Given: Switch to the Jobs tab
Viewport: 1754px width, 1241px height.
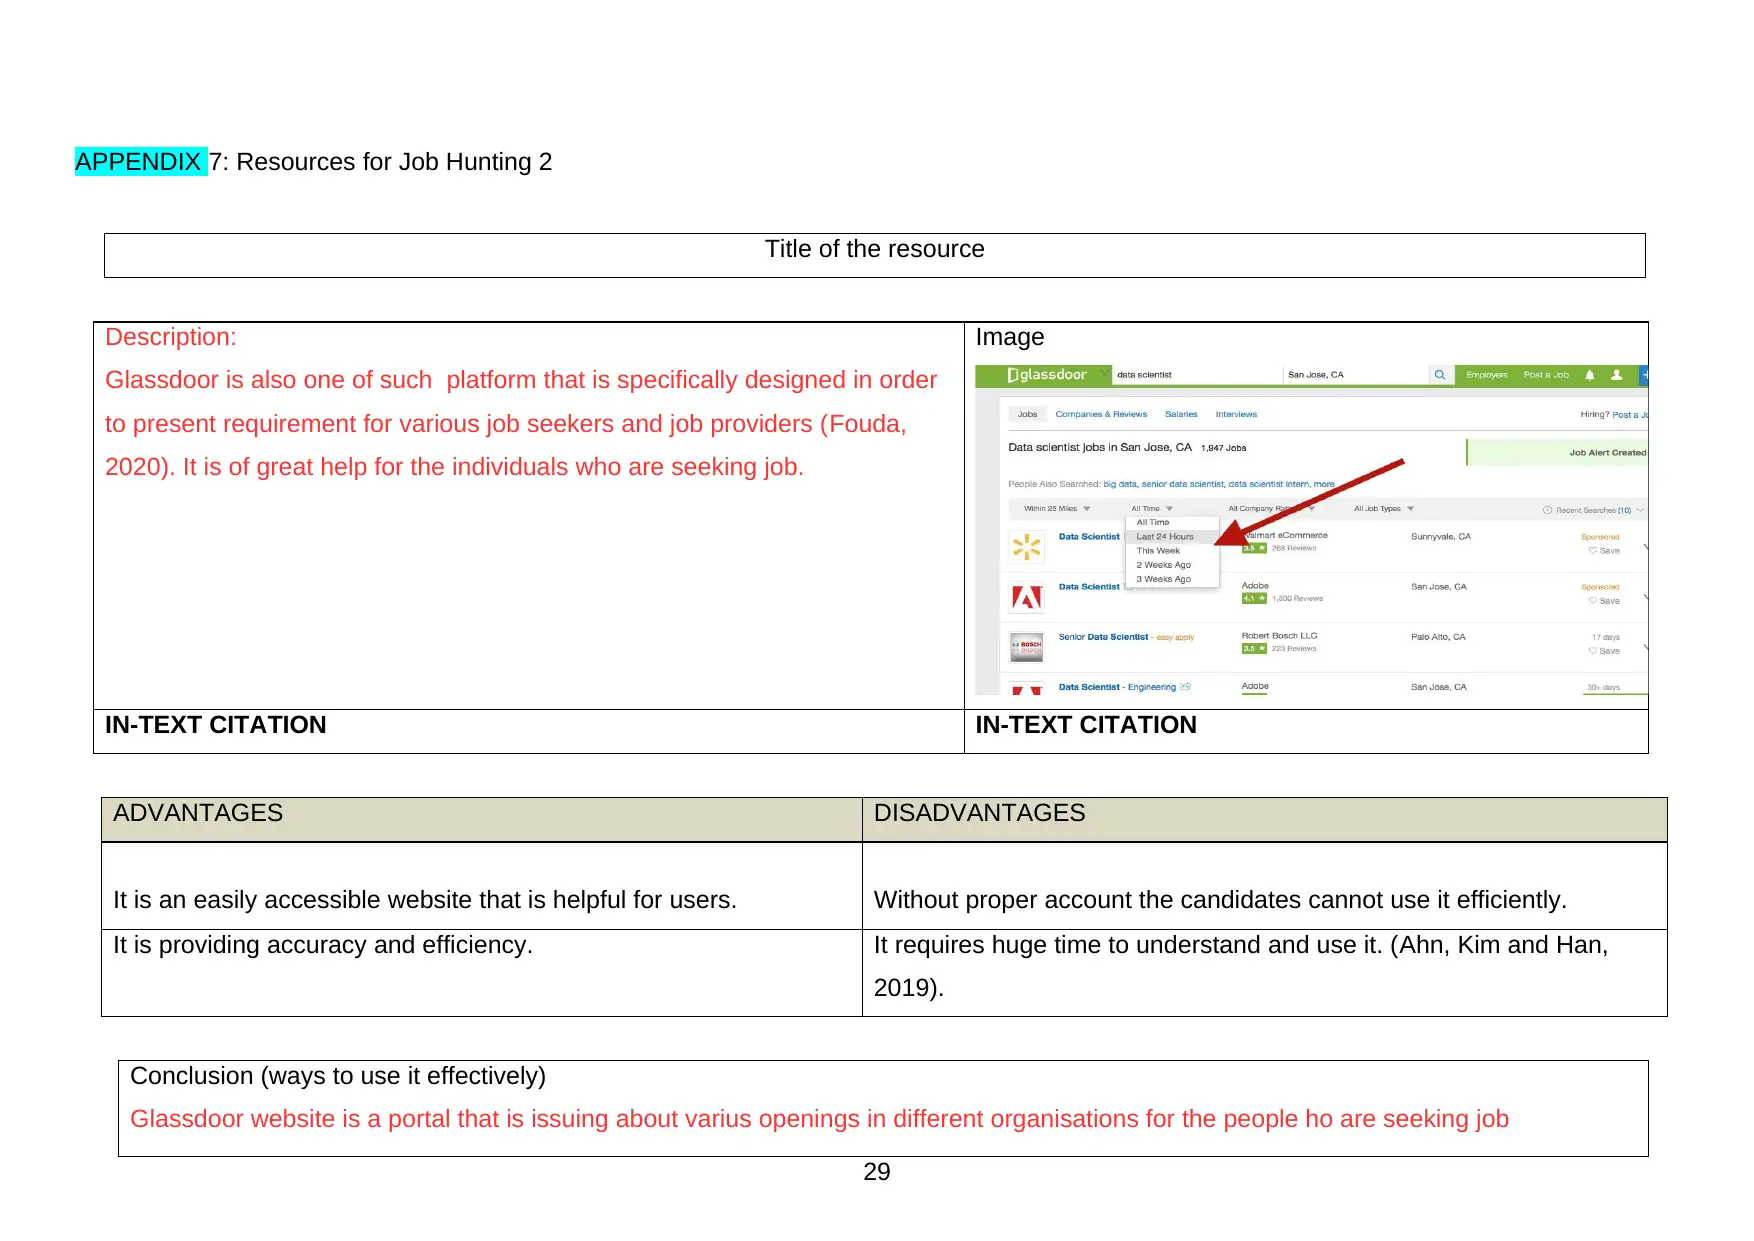Looking at the screenshot, I should [x=1027, y=414].
